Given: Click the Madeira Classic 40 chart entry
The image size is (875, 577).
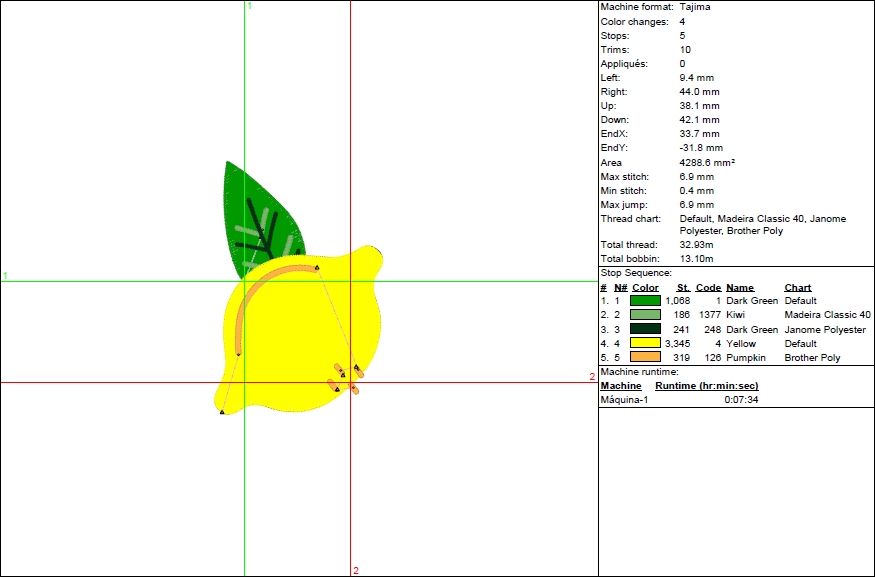Looking at the screenshot, I should click(827, 315).
